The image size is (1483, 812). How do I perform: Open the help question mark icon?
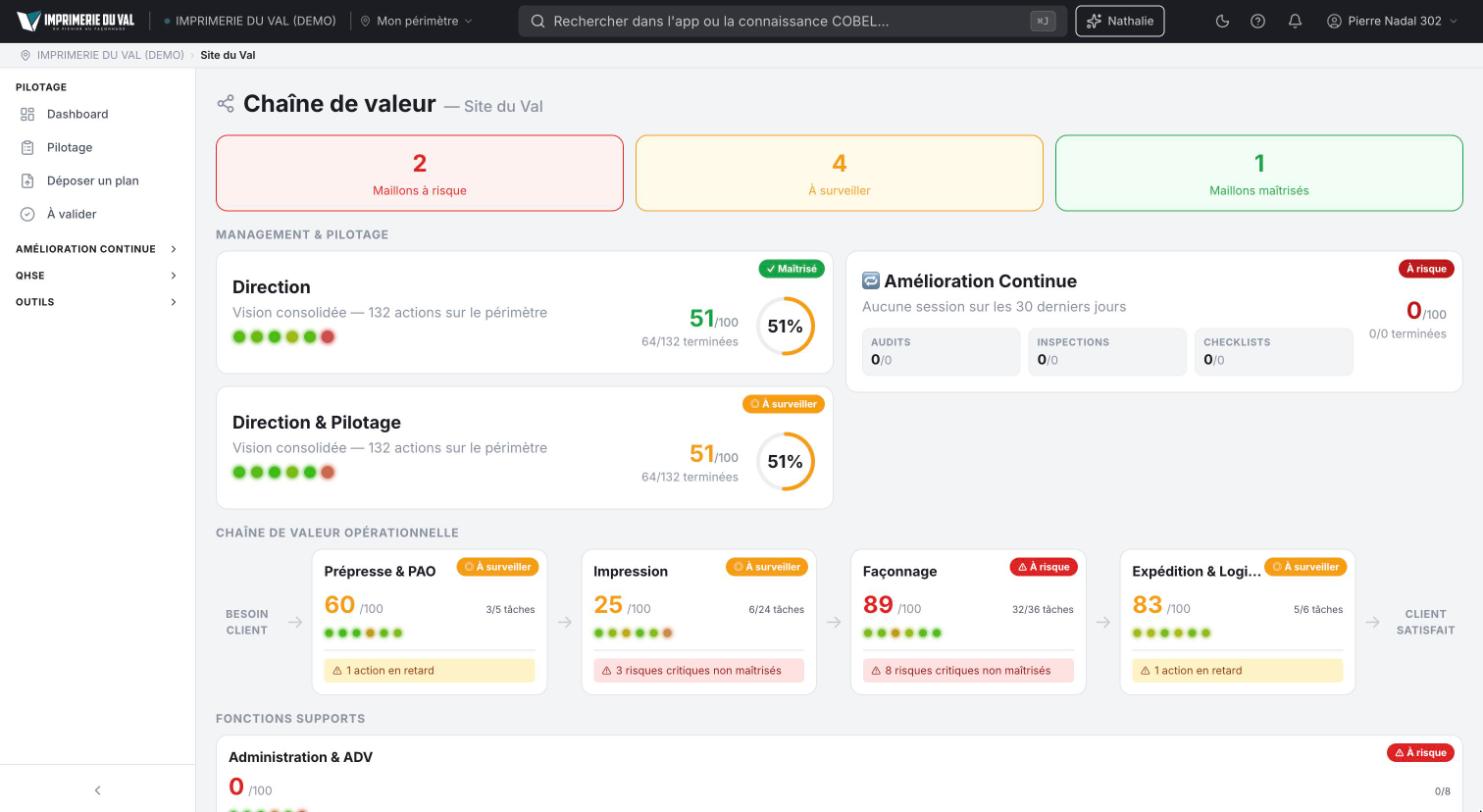(x=1258, y=21)
